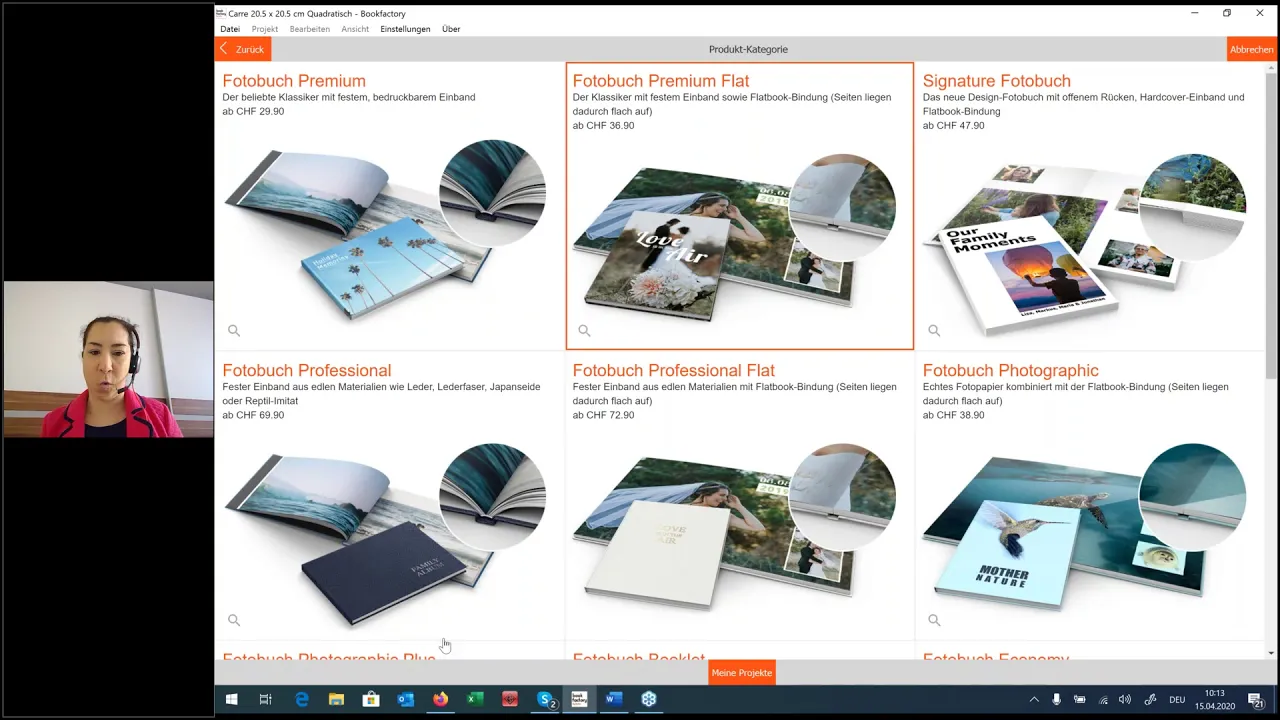Screen dimensions: 1280x720
Task: Click the price text ab CHF 69.90
Action: tap(253, 415)
